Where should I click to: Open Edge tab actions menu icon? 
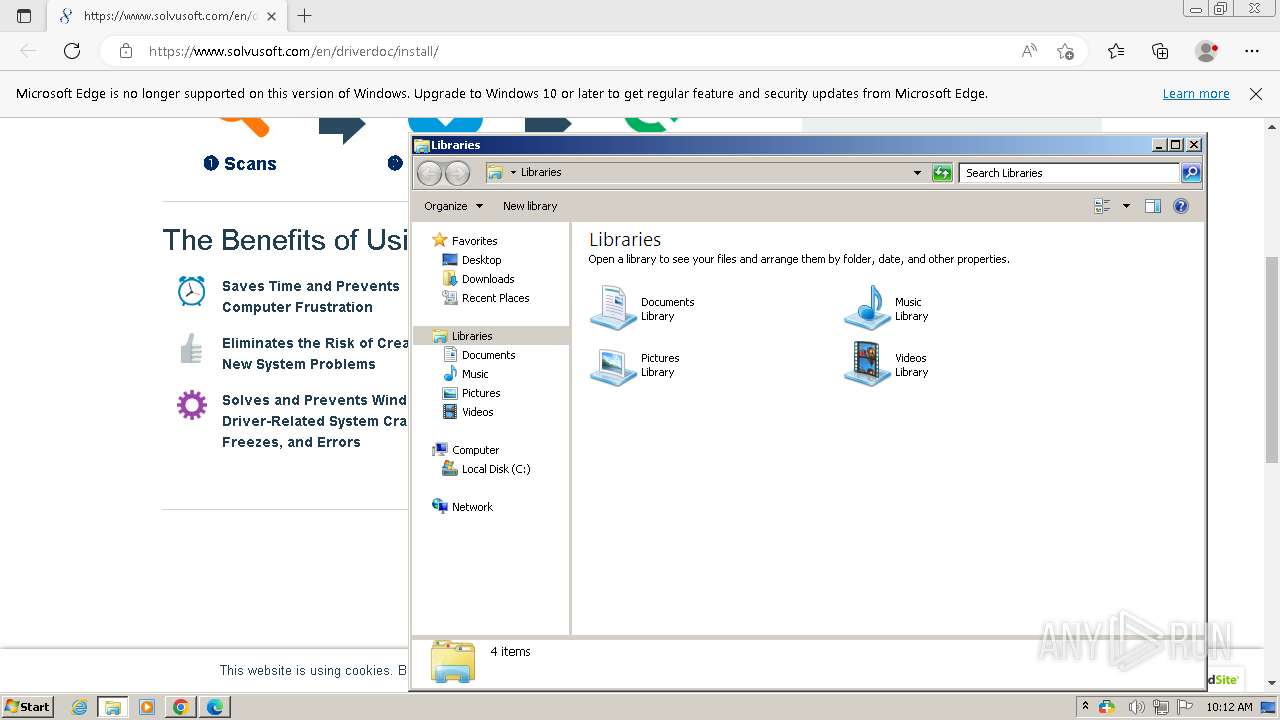24,16
